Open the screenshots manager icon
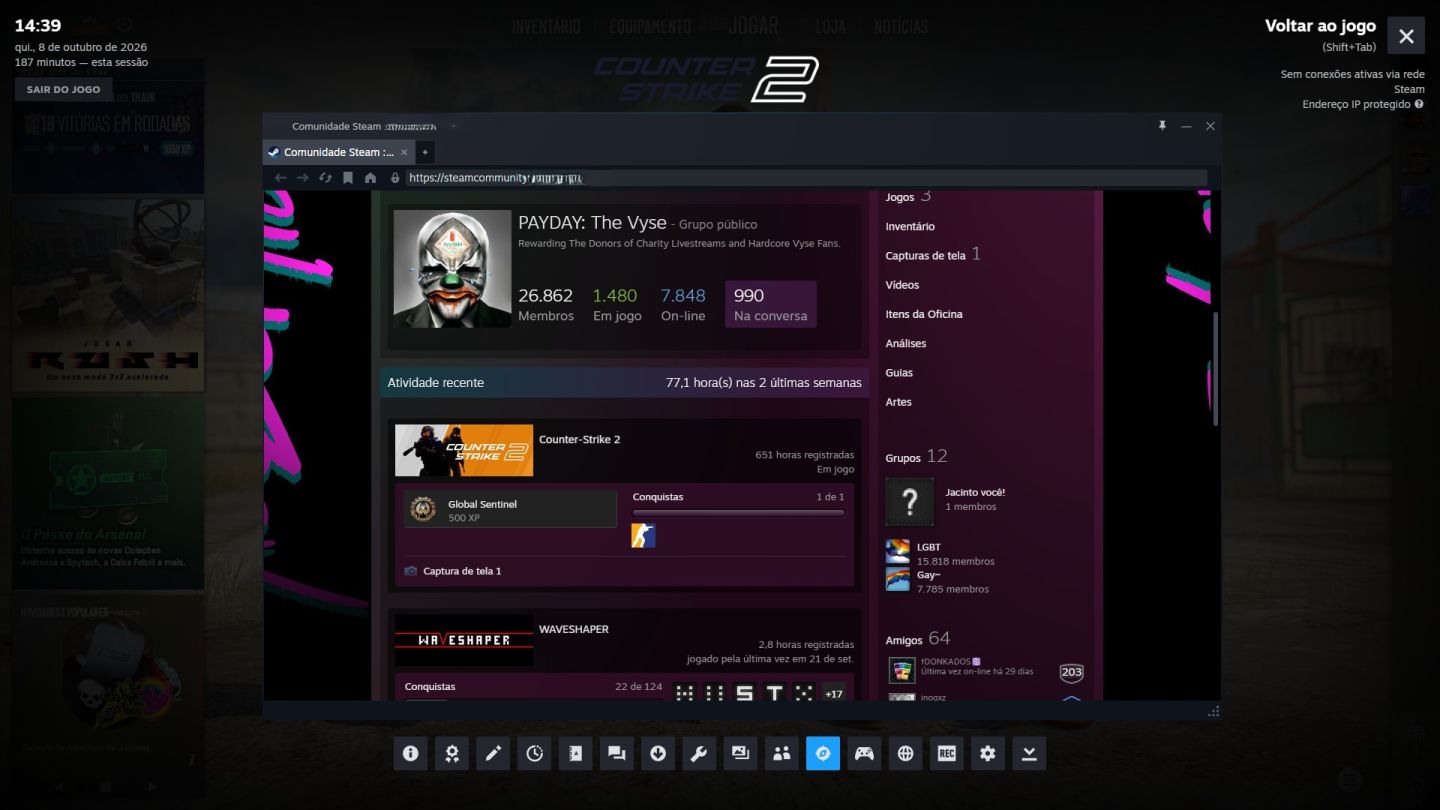Viewport: 1440px width, 810px height. [x=740, y=754]
